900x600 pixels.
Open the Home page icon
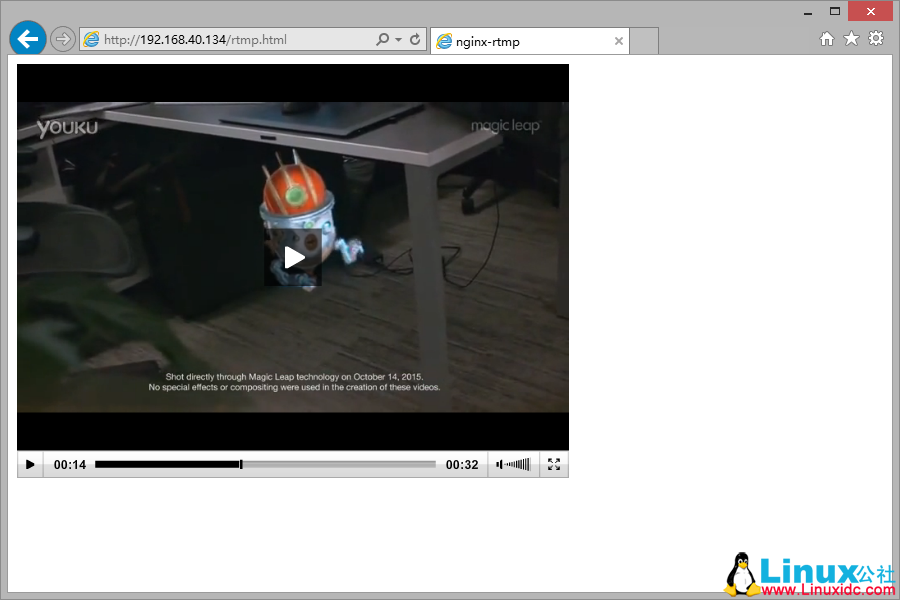pyautogui.click(x=827, y=39)
